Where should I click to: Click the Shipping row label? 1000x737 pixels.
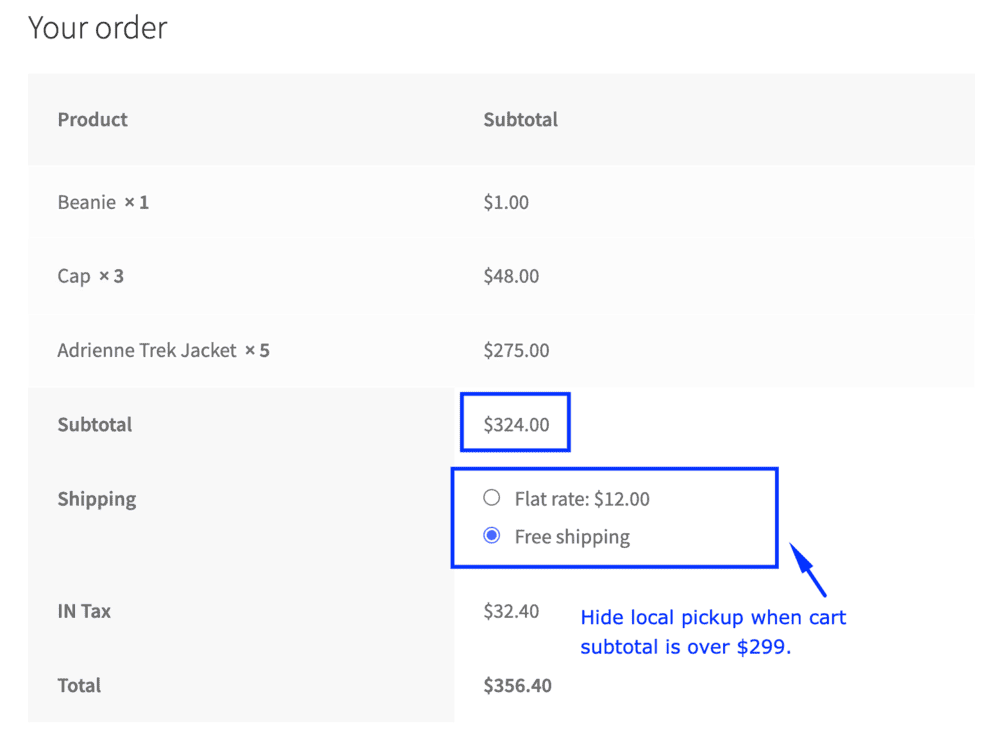[x=96, y=499]
